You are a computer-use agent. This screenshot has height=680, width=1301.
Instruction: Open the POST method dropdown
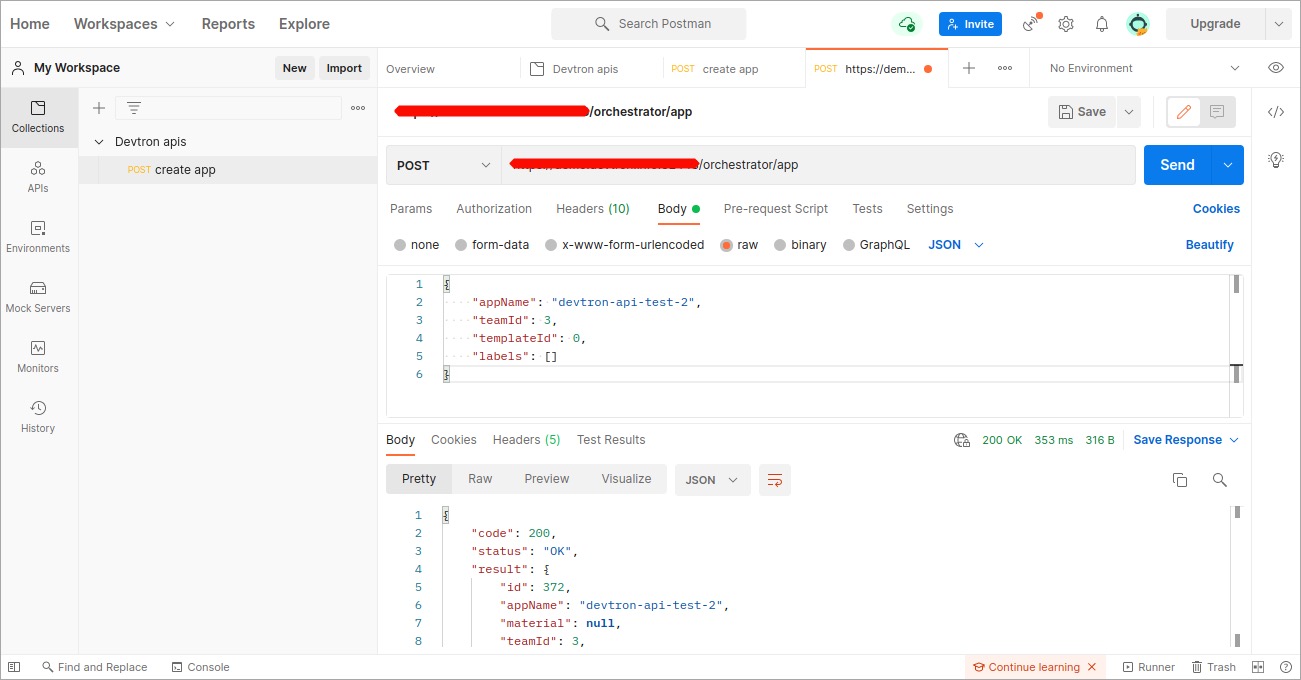click(x=444, y=166)
